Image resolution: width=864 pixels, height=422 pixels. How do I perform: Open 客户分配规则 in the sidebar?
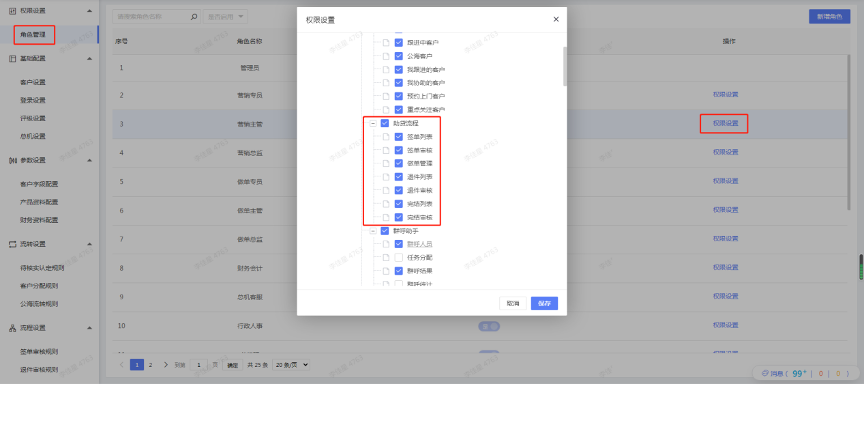39,286
